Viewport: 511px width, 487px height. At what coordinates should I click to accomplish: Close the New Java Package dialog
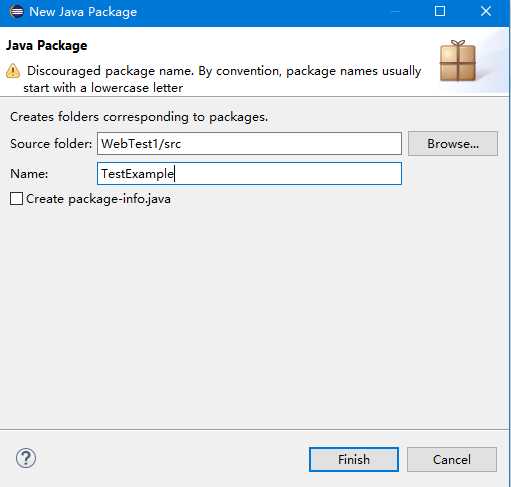click(486, 11)
